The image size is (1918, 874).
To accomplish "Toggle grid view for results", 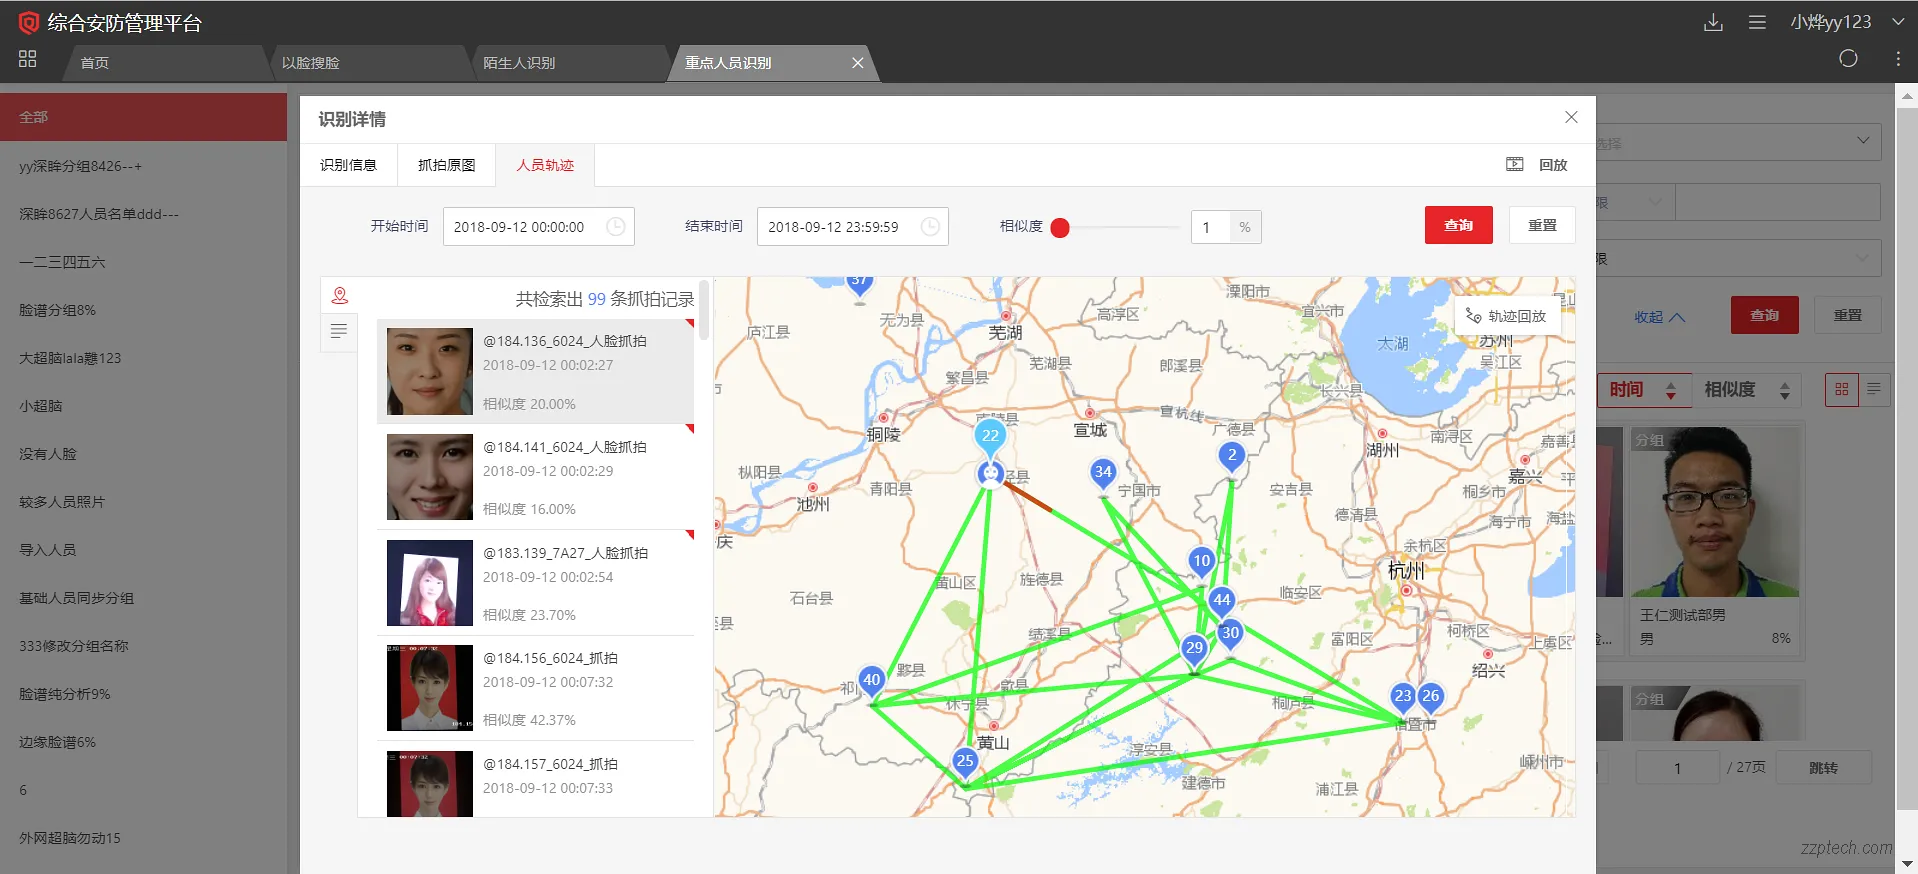I will pos(1841,389).
